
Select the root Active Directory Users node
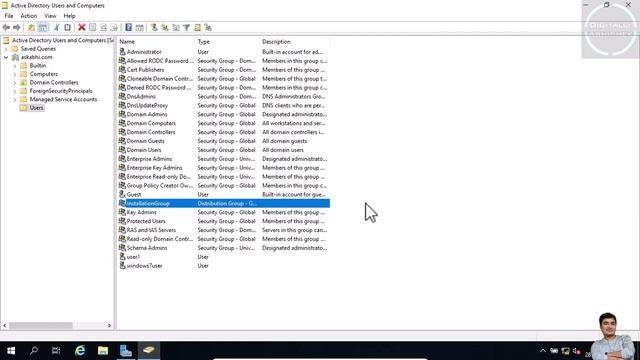(x=62, y=40)
